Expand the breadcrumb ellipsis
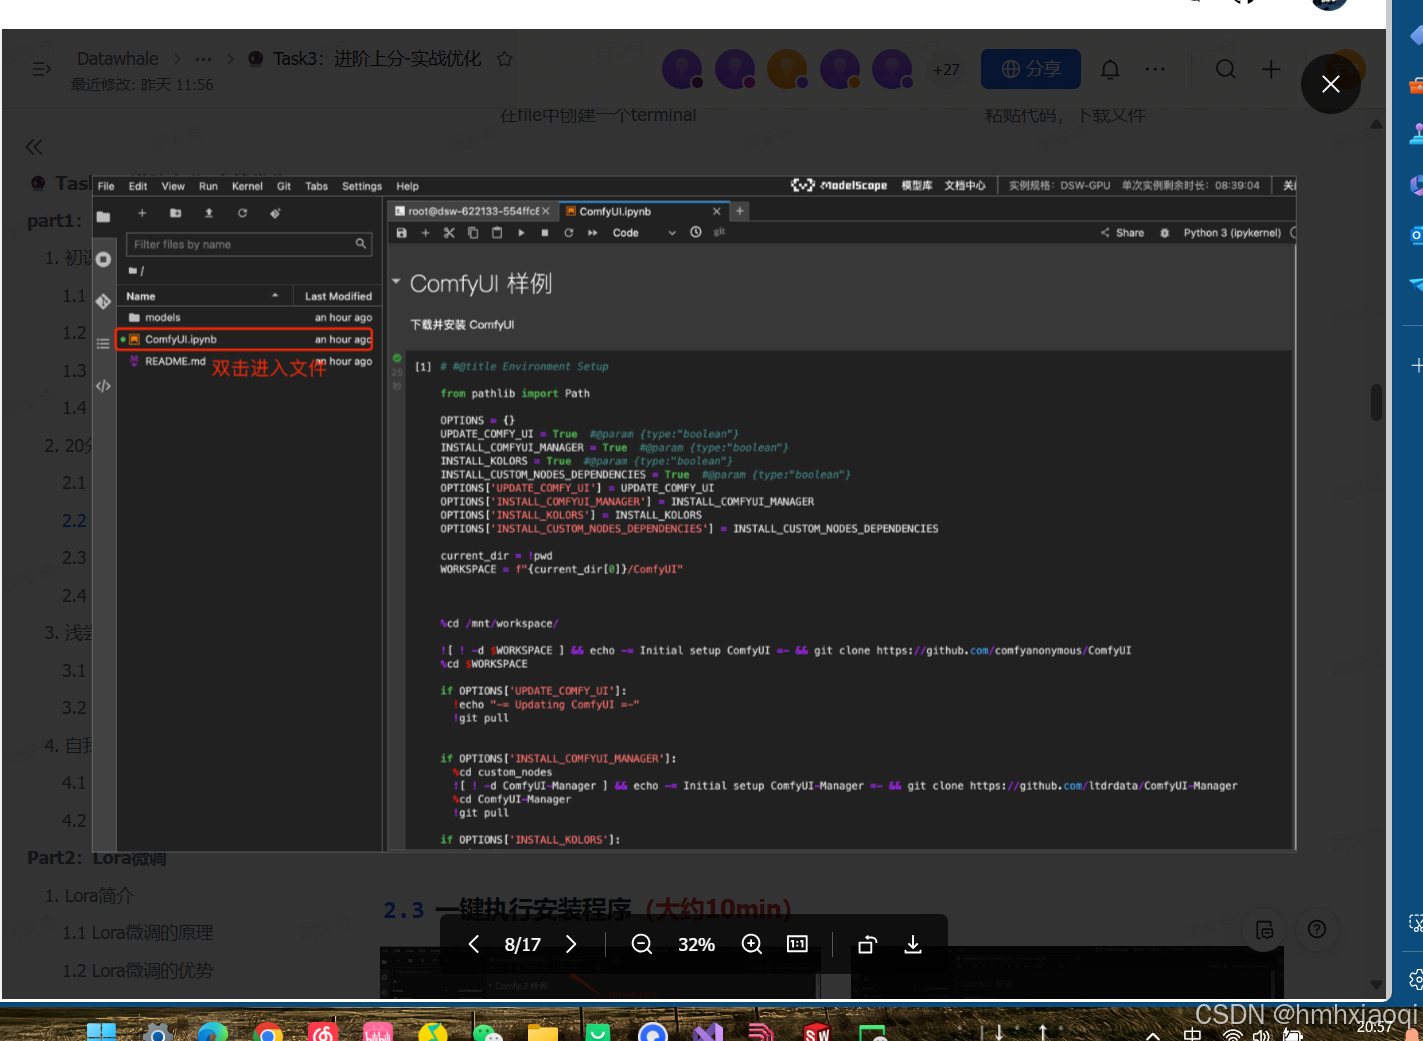Viewport: 1423px width, 1041px height. pyautogui.click(x=204, y=59)
